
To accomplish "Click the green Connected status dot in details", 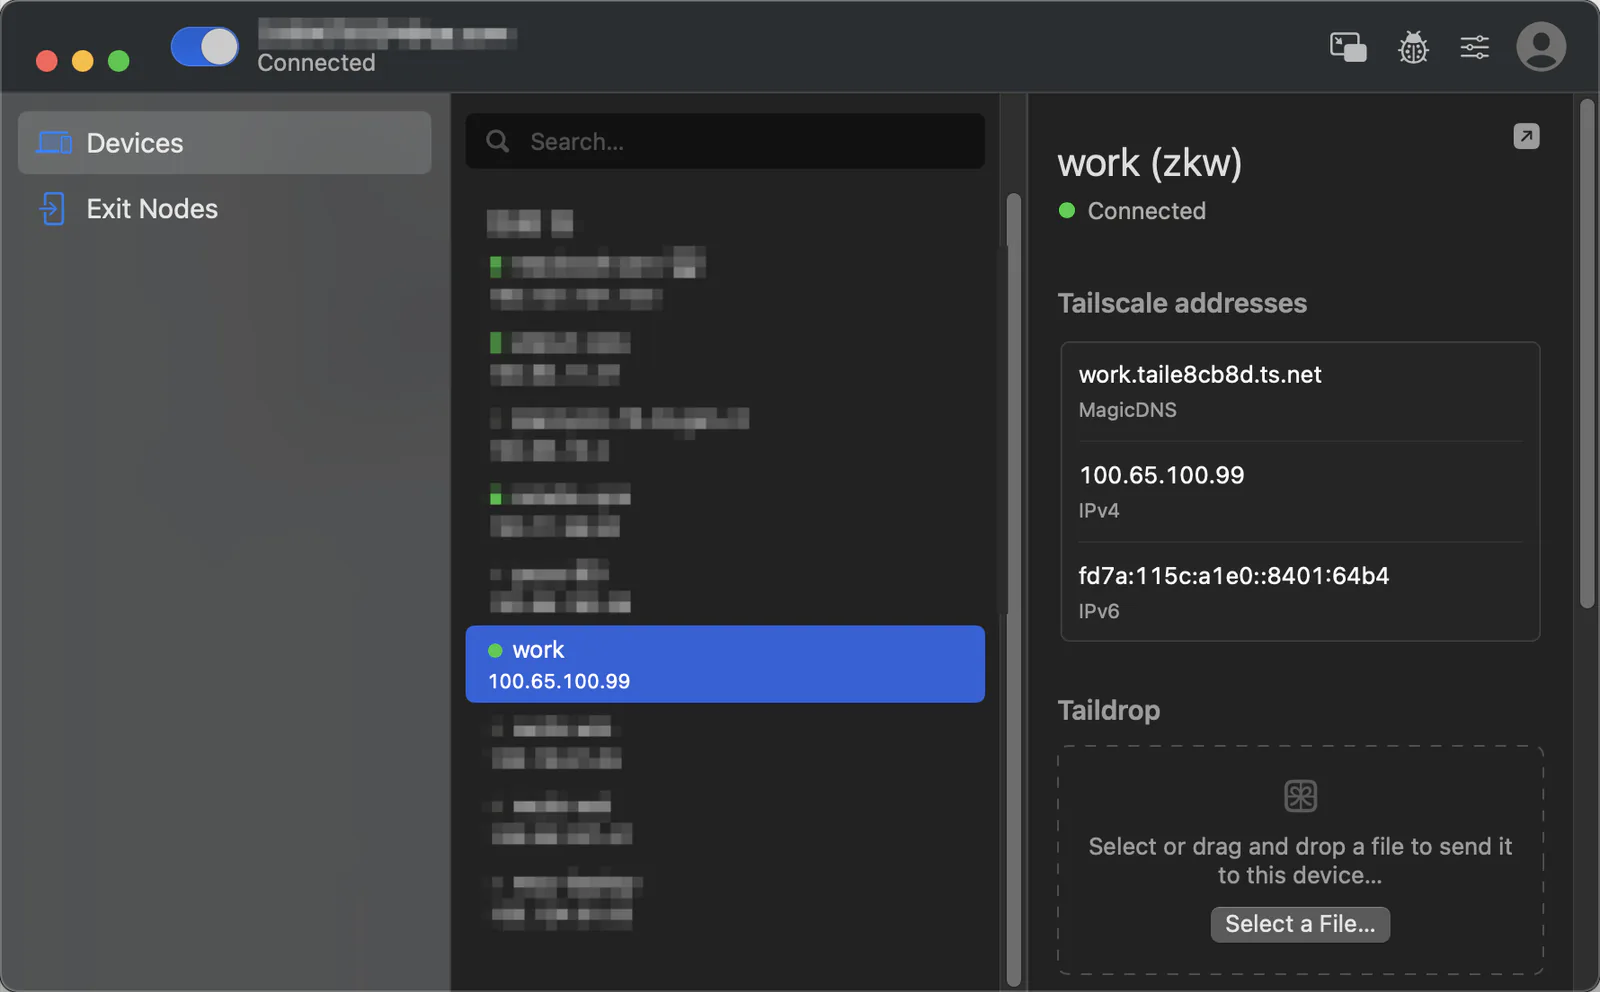I will (1067, 210).
